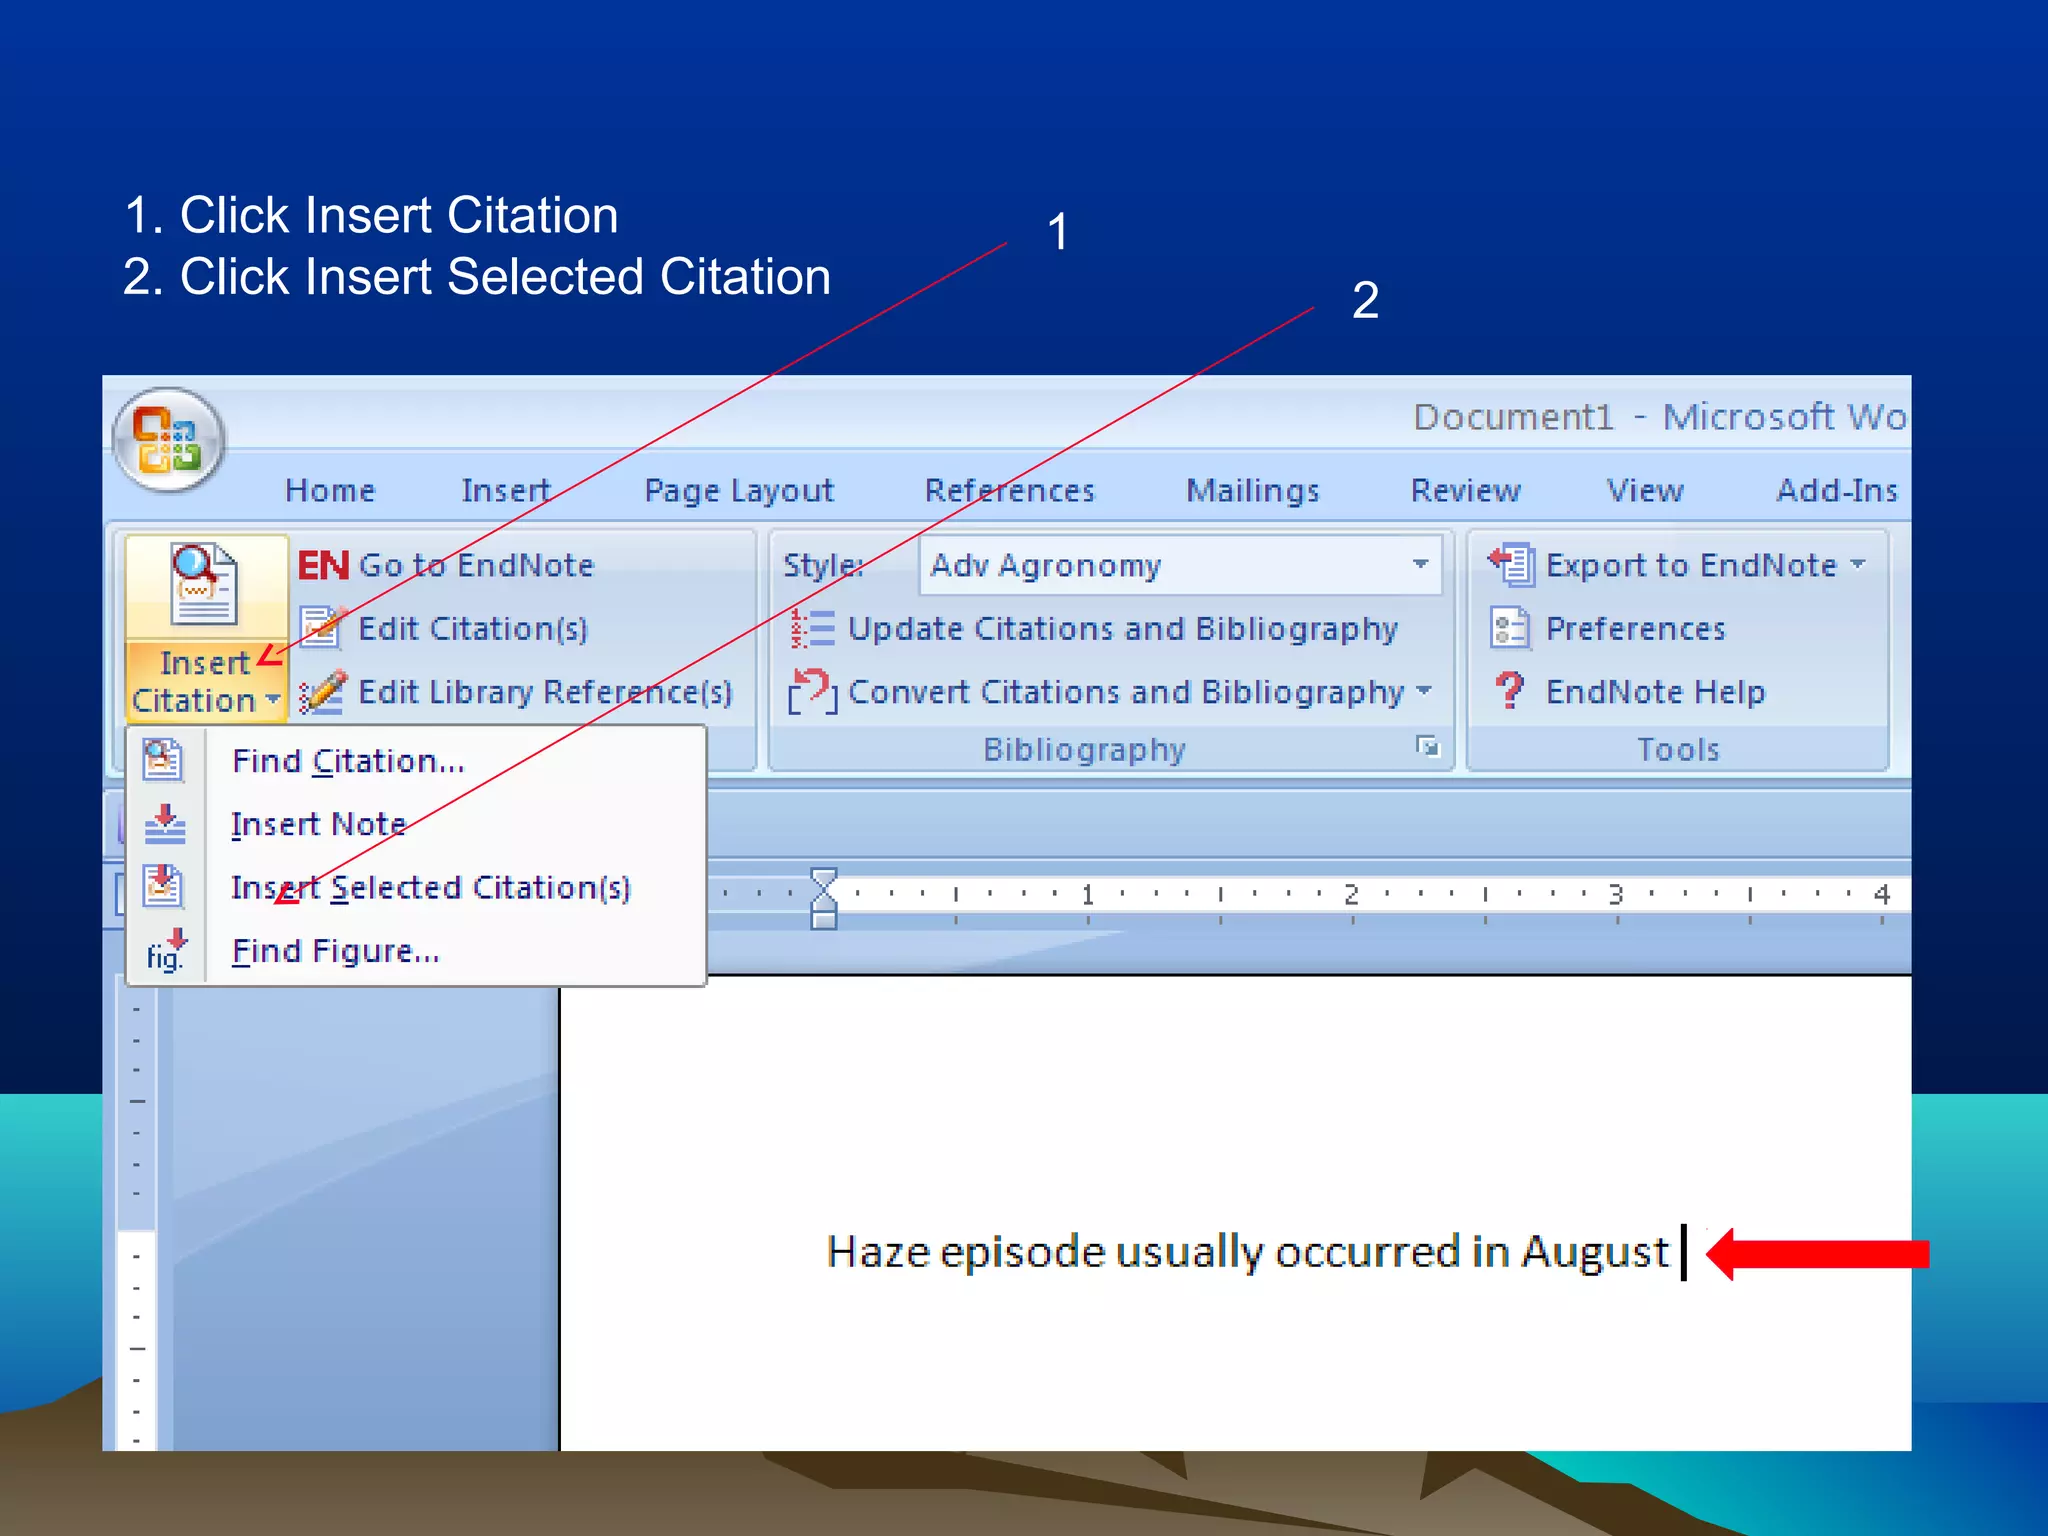Image resolution: width=2048 pixels, height=1536 pixels.
Task: Click the Convert Citations bracket arrow icon
Action: click(x=812, y=692)
